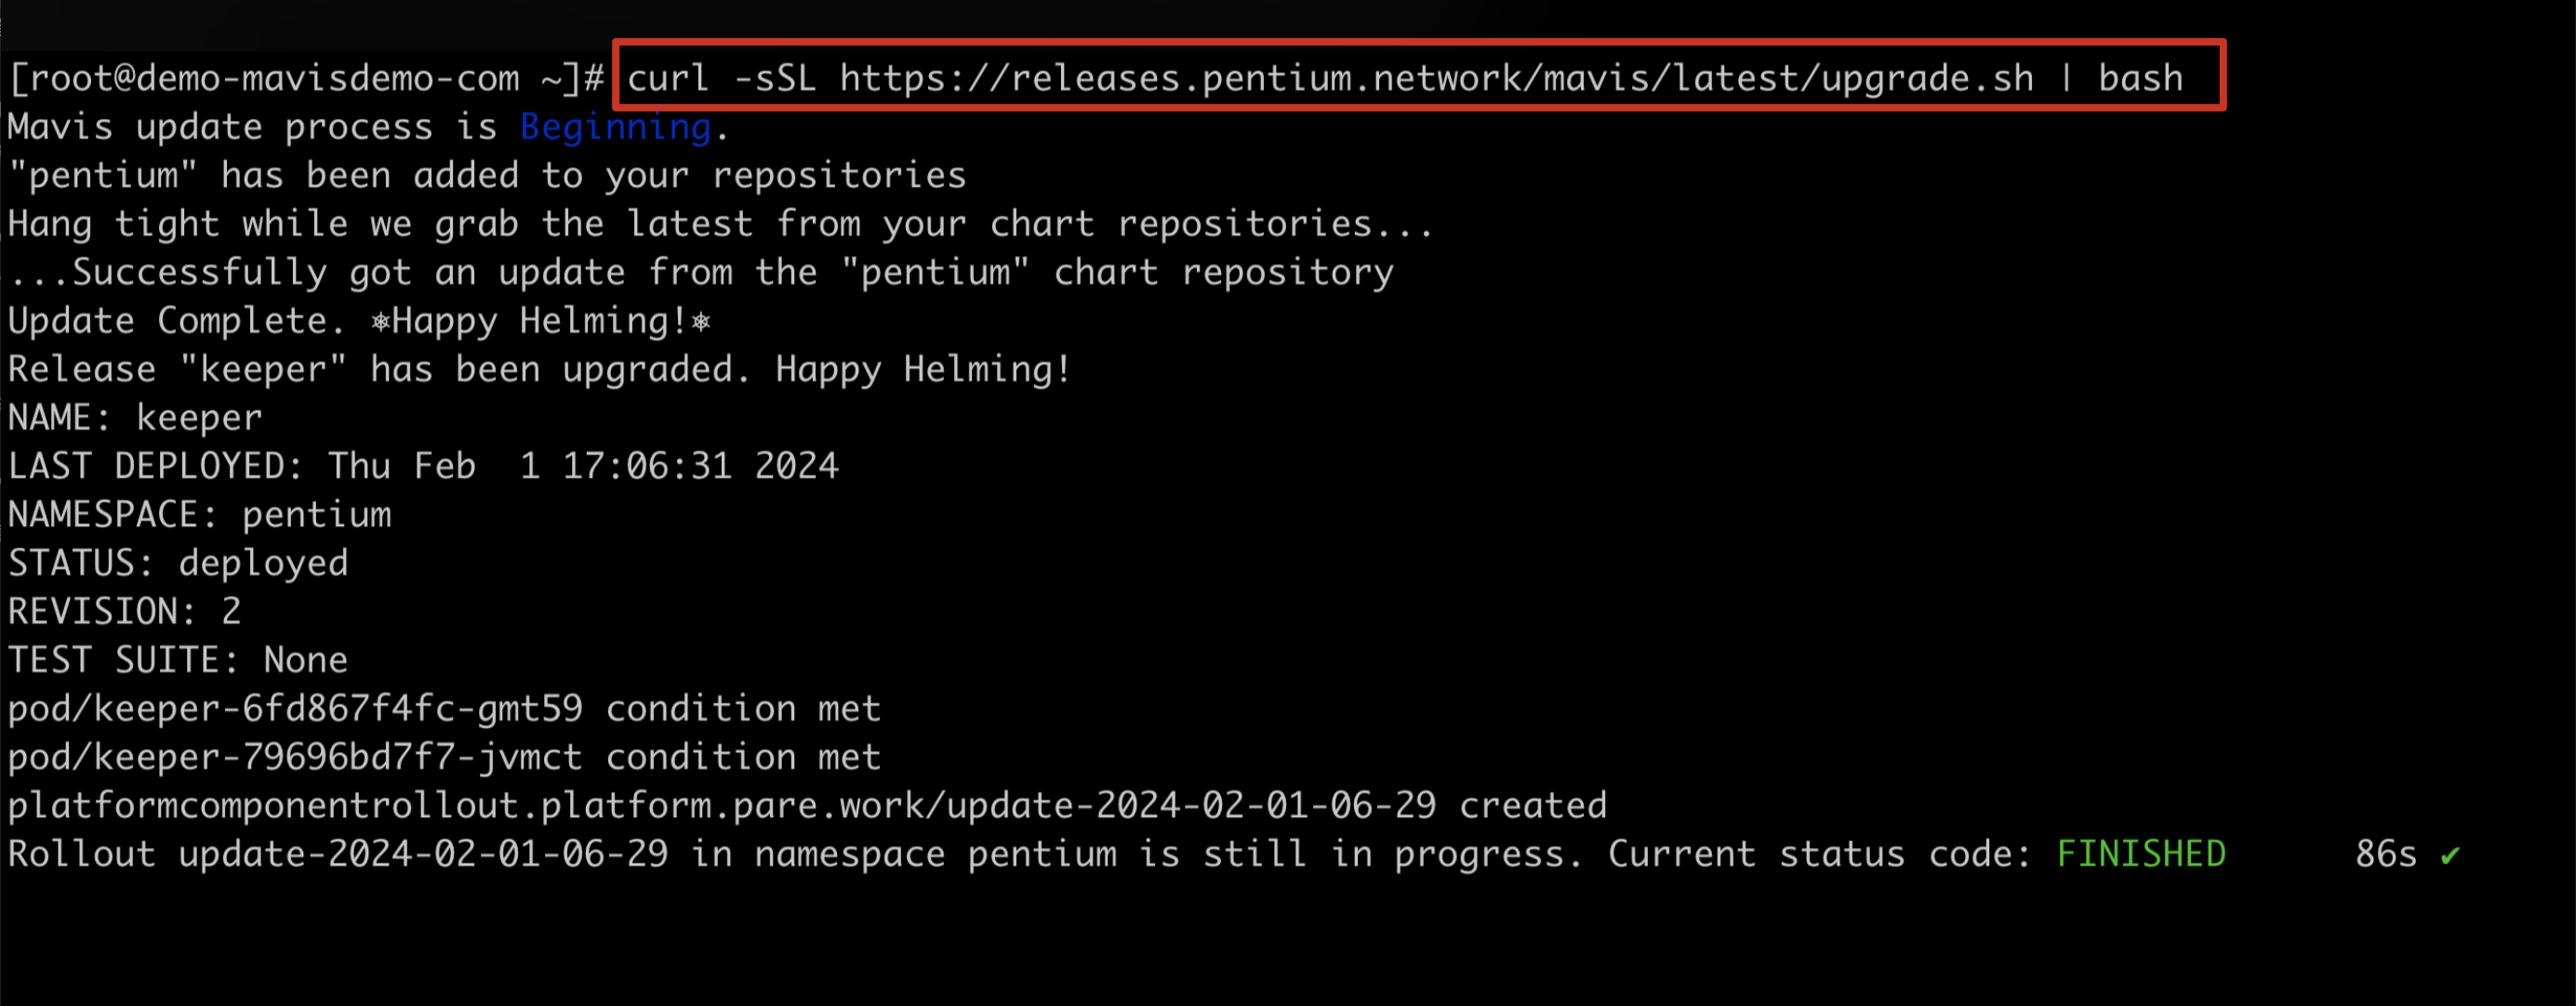Click the root@demo-mavisdemo-com shell prompt

(x=306, y=78)
